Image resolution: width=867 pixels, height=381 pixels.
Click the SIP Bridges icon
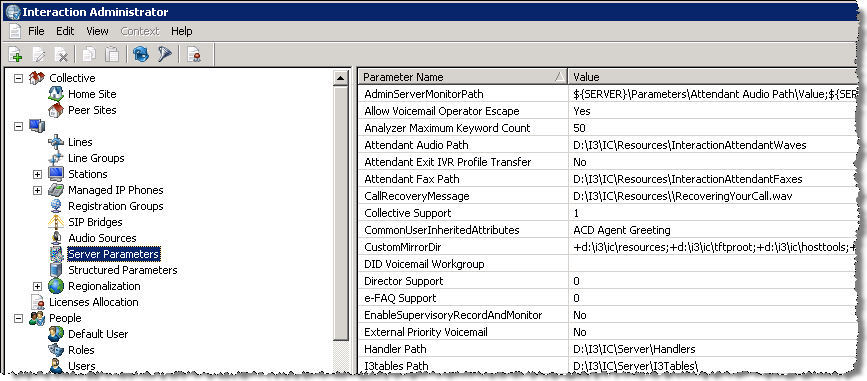[56, 222]
